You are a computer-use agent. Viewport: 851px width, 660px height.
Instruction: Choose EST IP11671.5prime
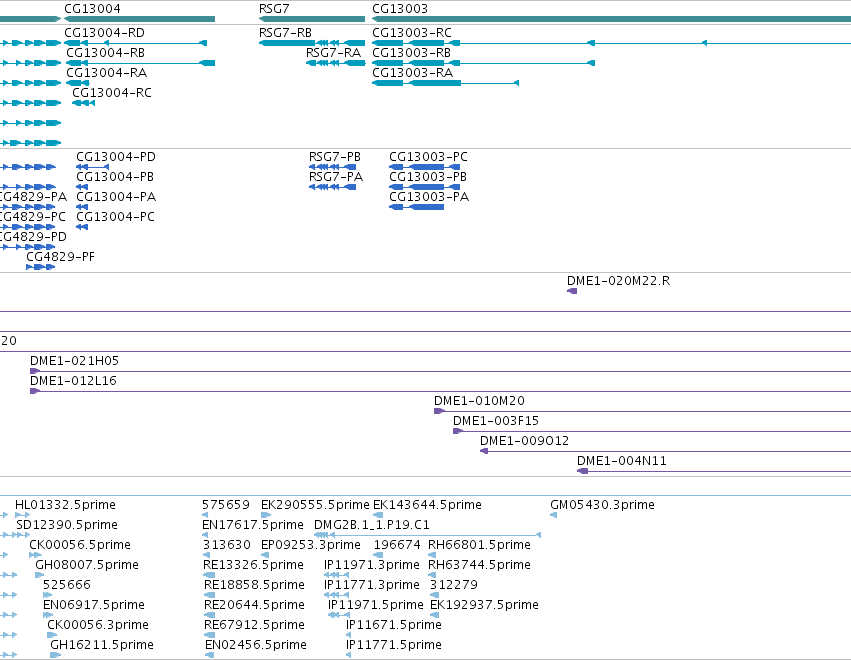click(x=348, y=635)
